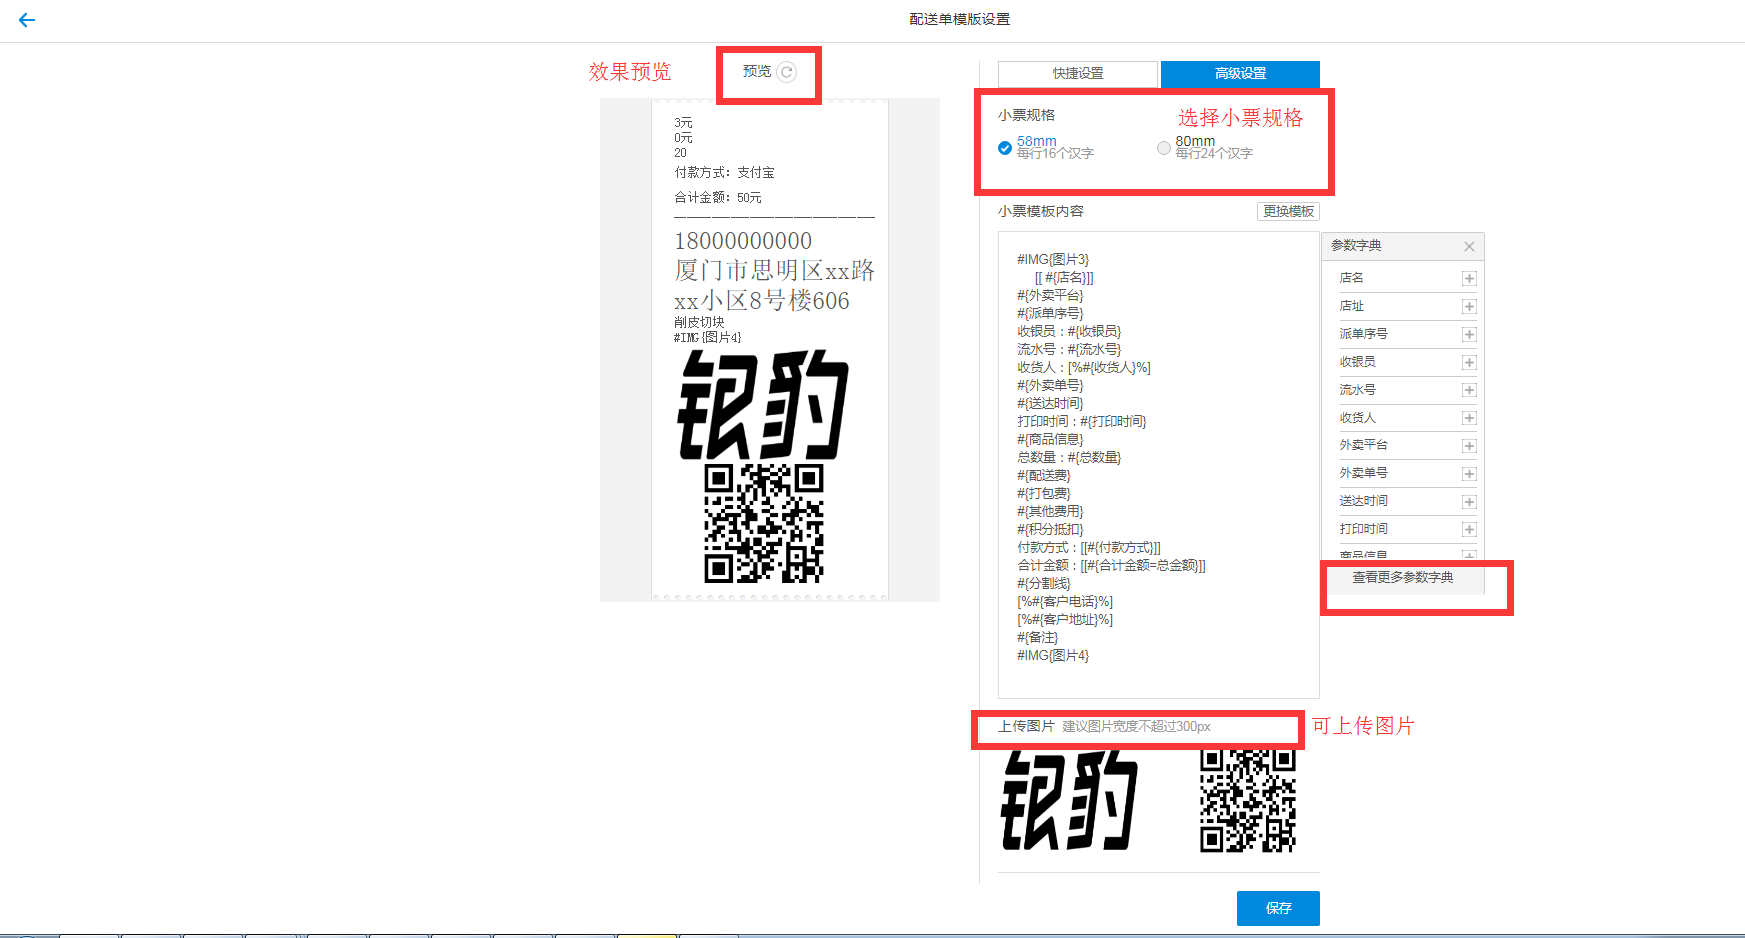The image size is (1745, 938).
Task: Click the #{分割线} template line
Action: [x=1044, y=583]
